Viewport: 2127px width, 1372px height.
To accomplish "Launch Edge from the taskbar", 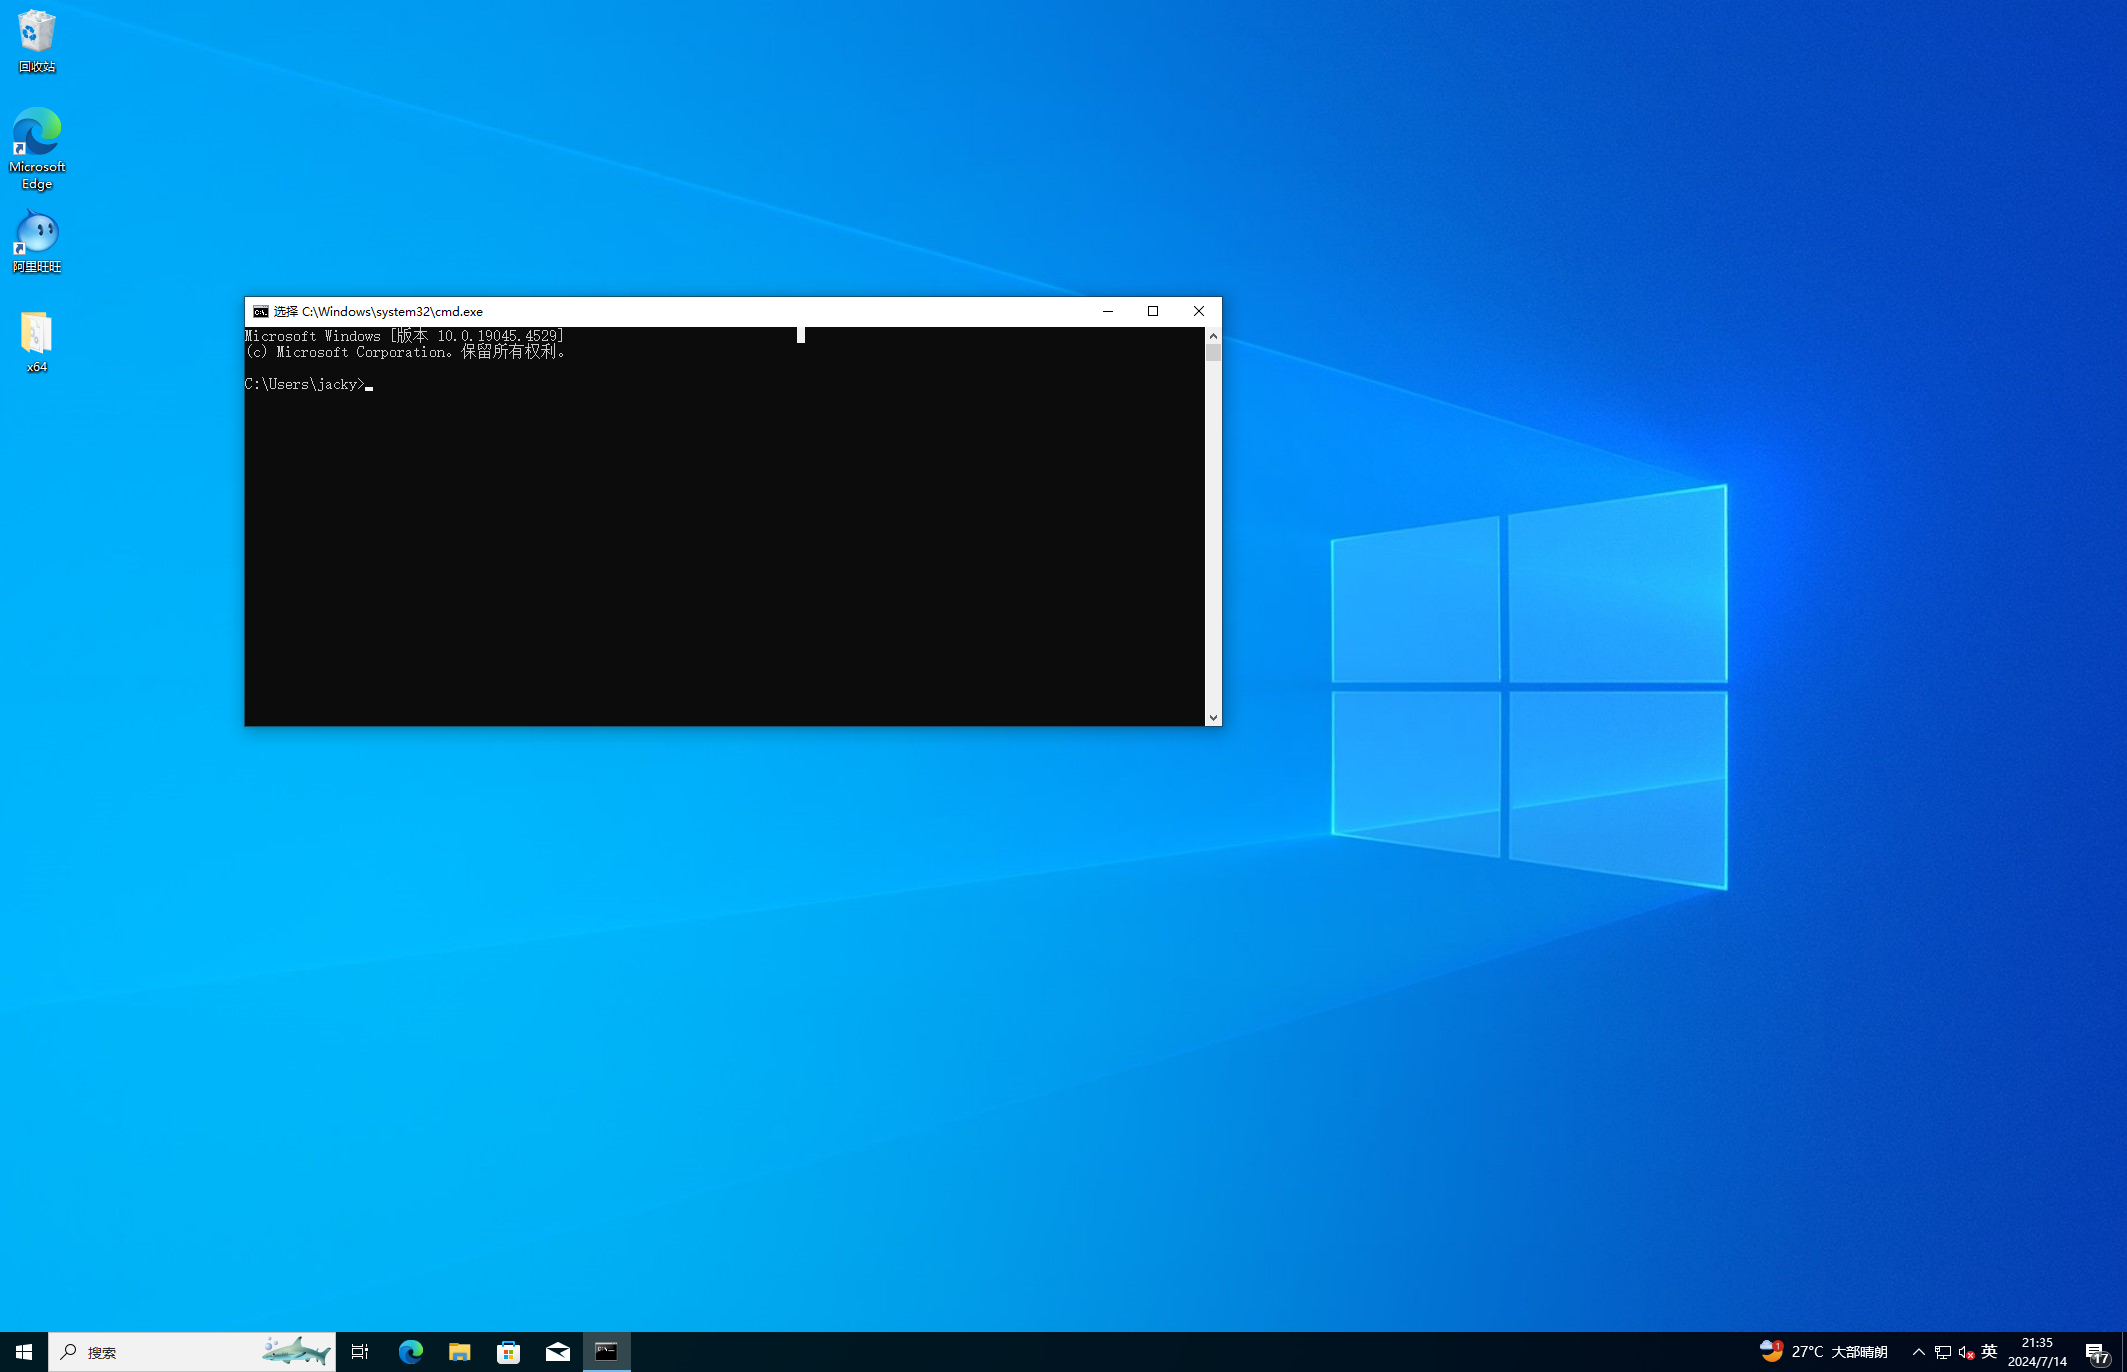I will pyautogui.click(x=410, y=1352).
